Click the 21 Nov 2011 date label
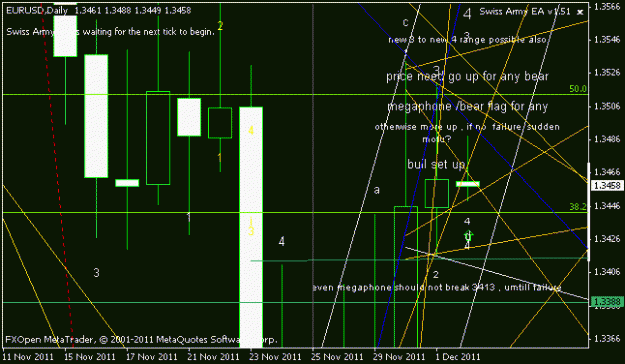This screenshot has width=625, height=364. [213, 356]
